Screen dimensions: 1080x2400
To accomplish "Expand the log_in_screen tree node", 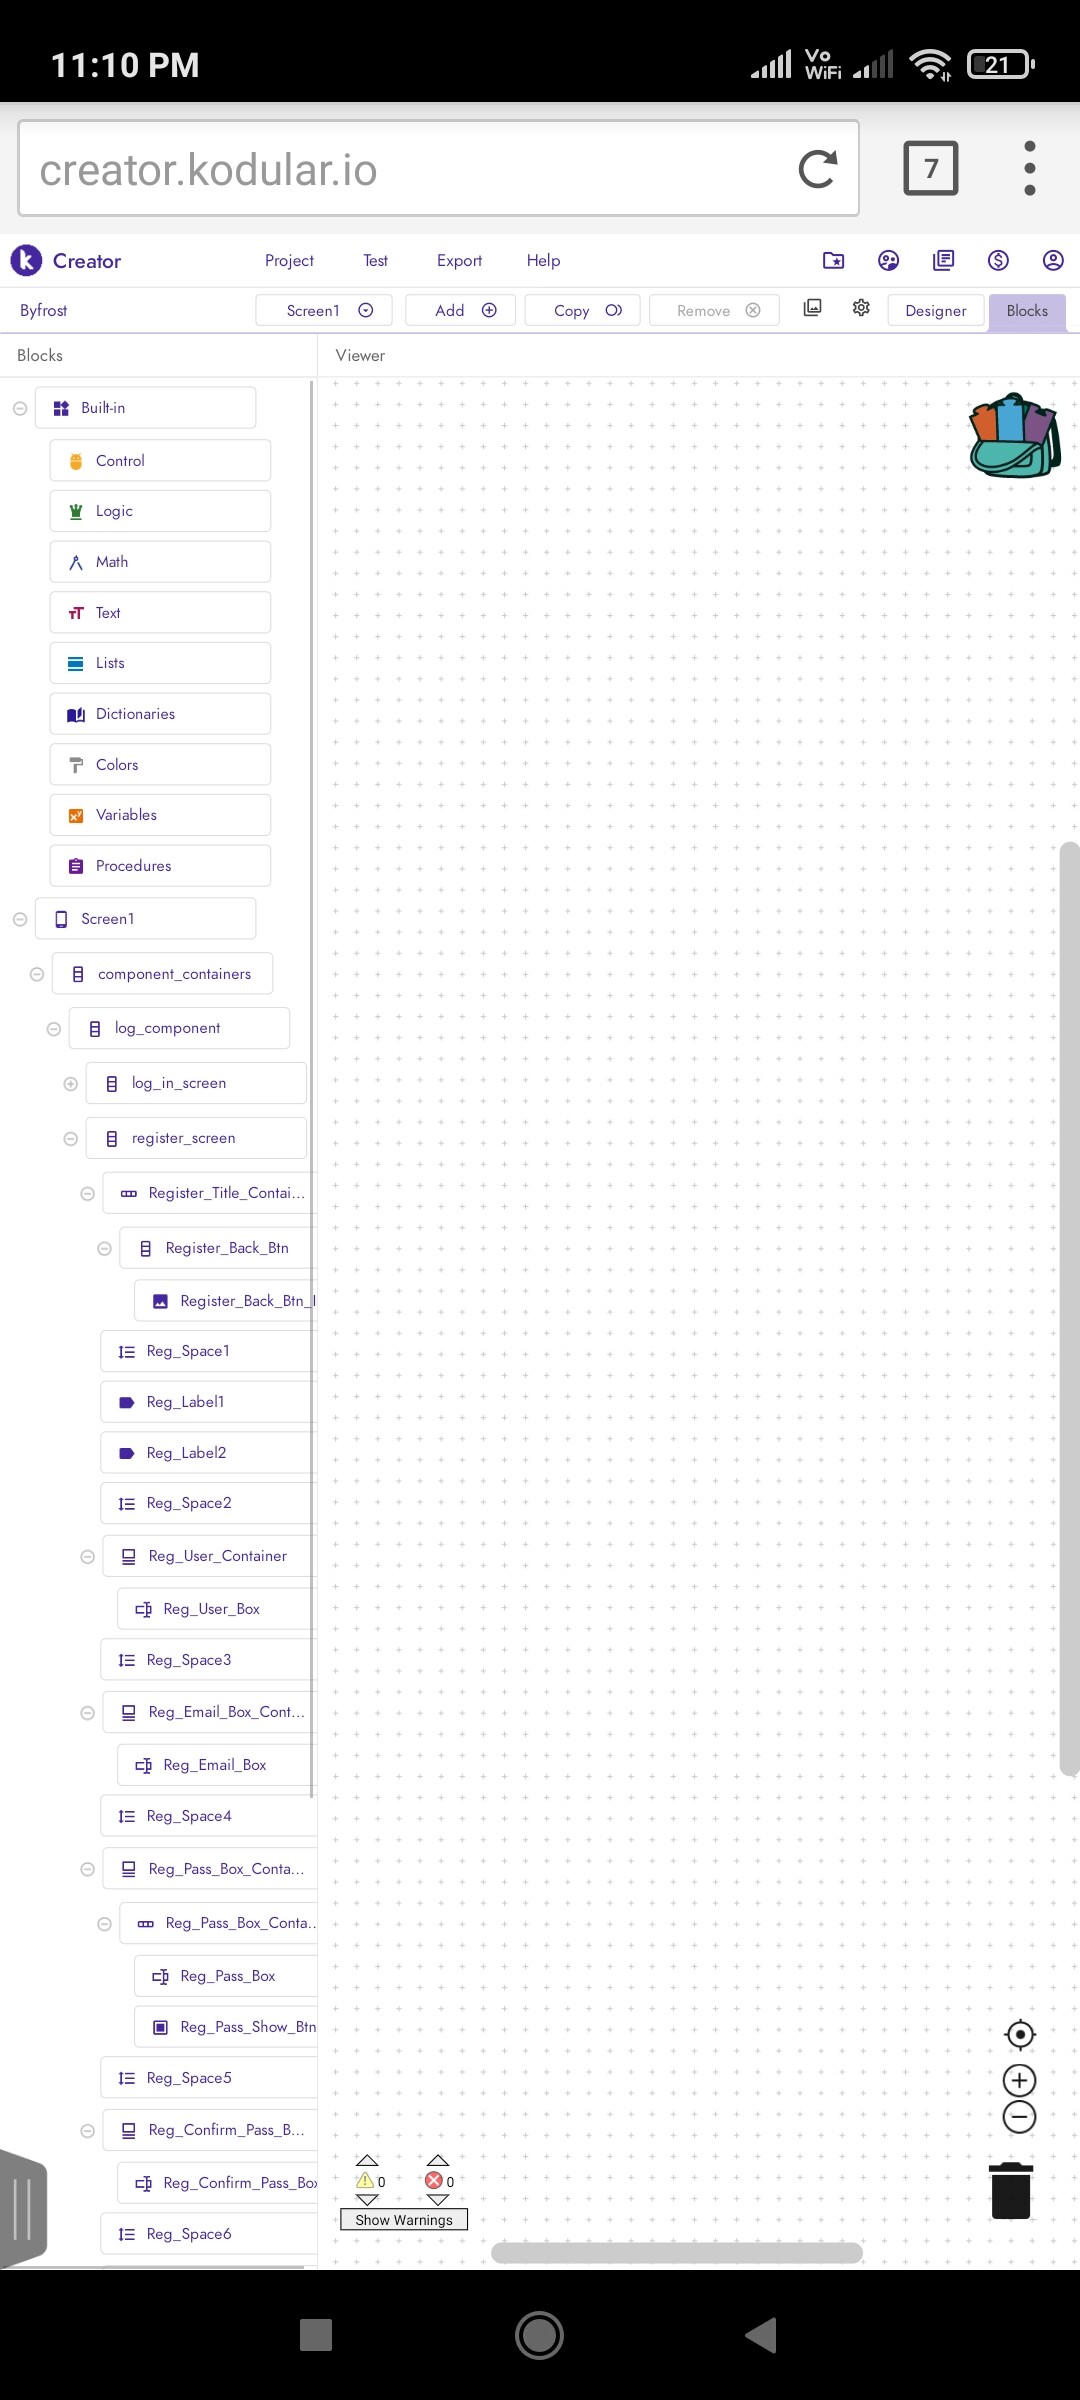I will (x=70, y=1084).
